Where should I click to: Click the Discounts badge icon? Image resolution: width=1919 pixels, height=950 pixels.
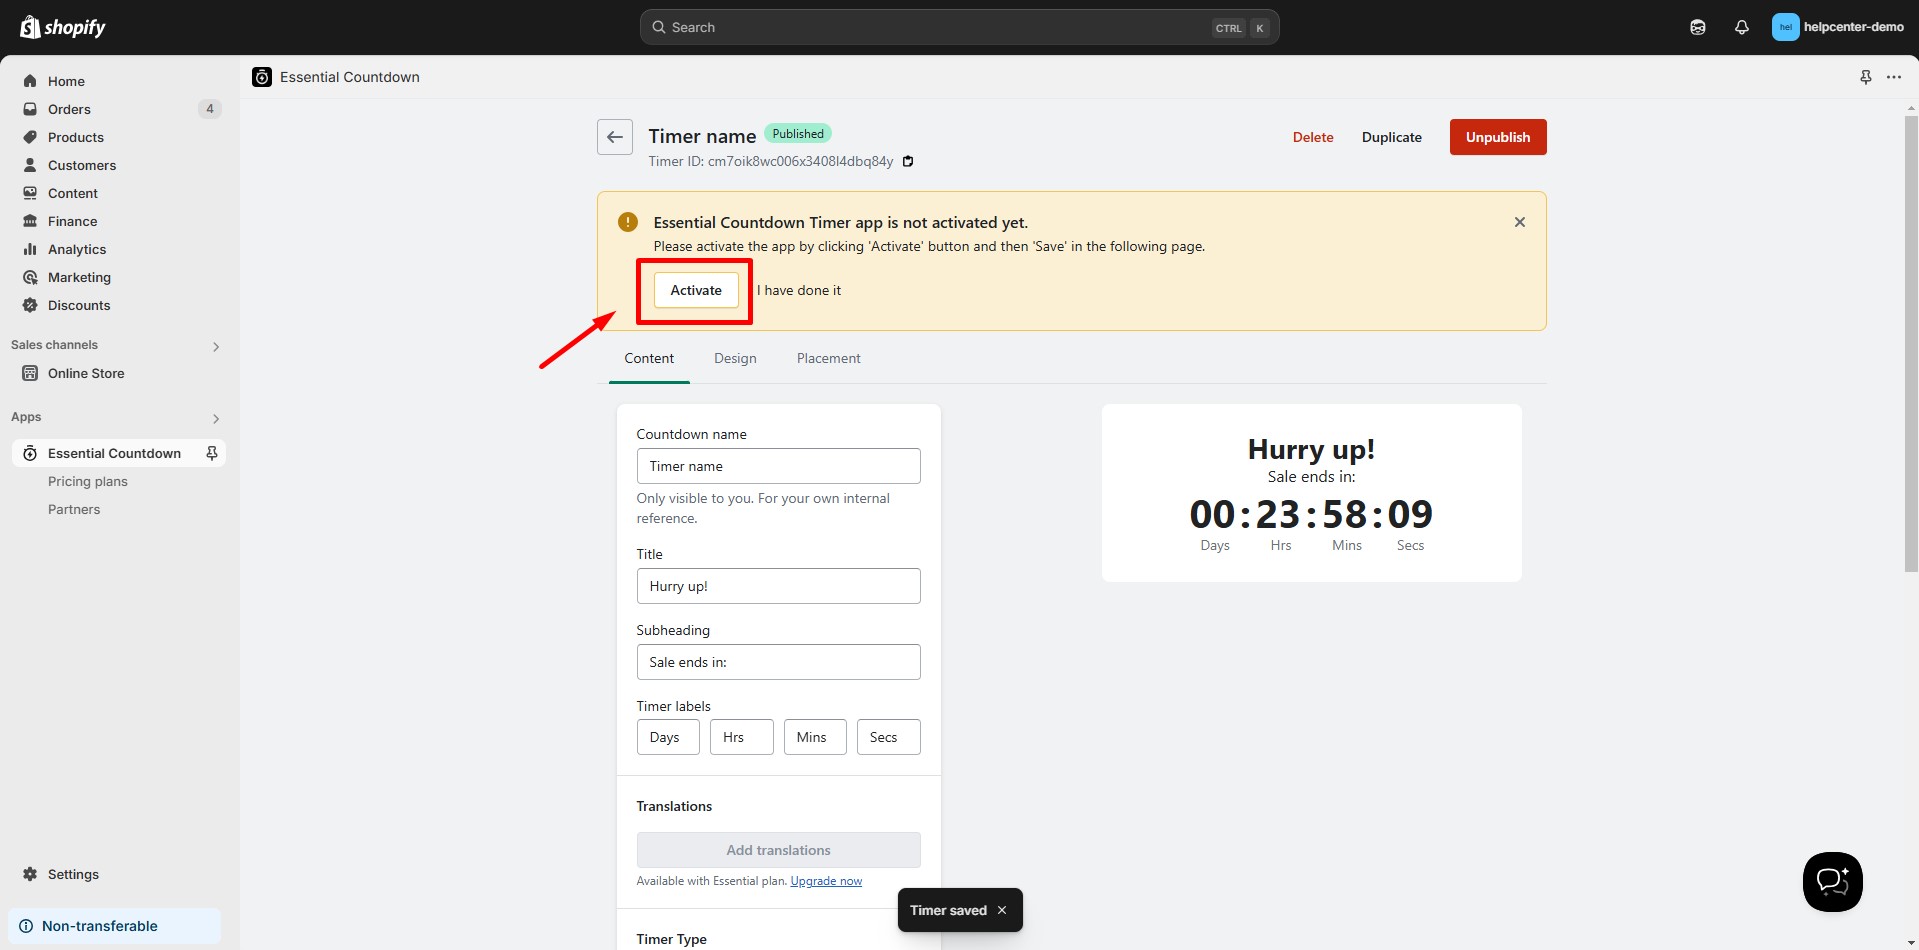pos(30,305)
